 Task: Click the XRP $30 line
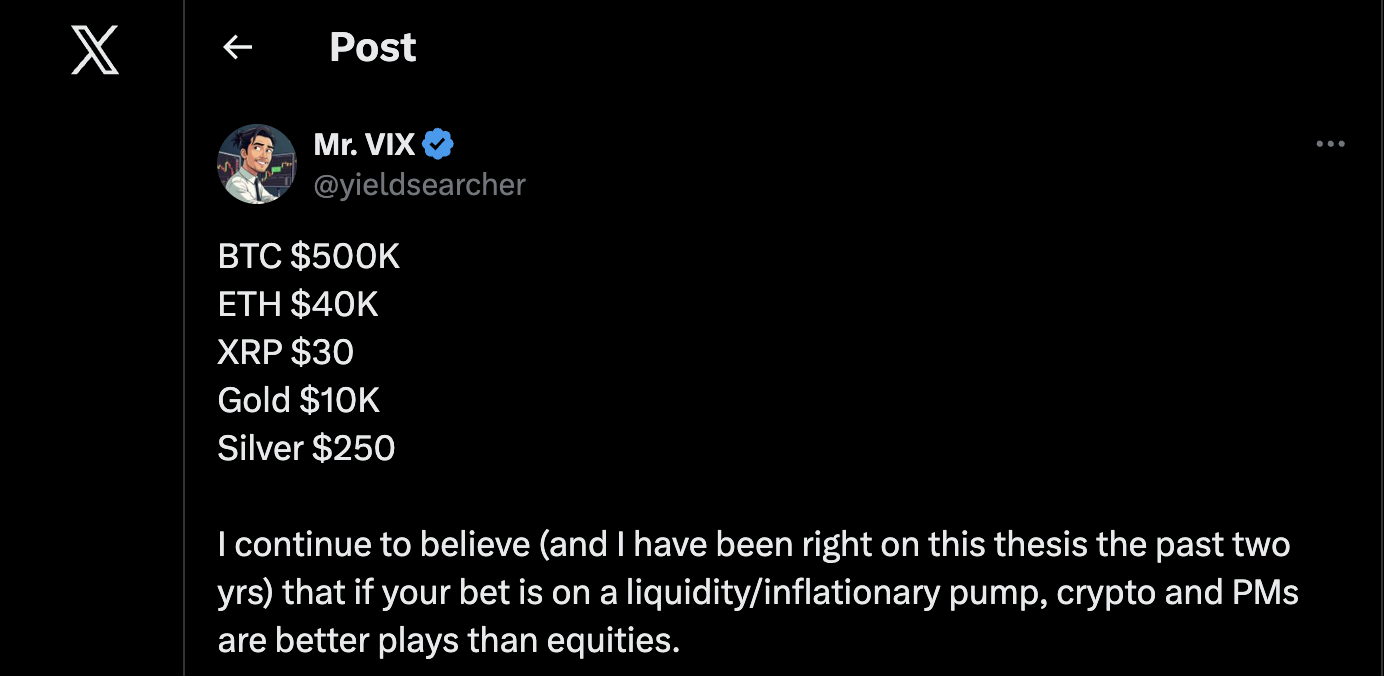pos(286,352)
